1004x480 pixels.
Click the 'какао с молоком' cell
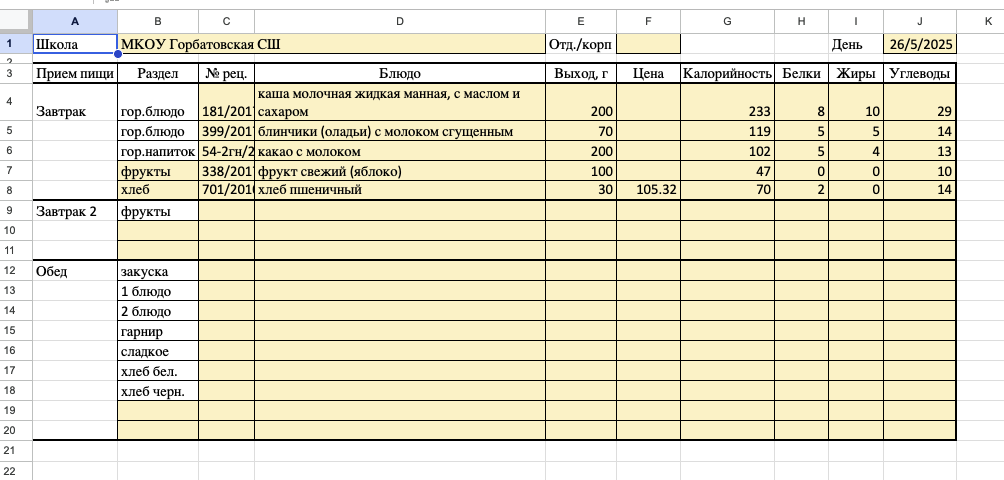click(x=400, y=151)
